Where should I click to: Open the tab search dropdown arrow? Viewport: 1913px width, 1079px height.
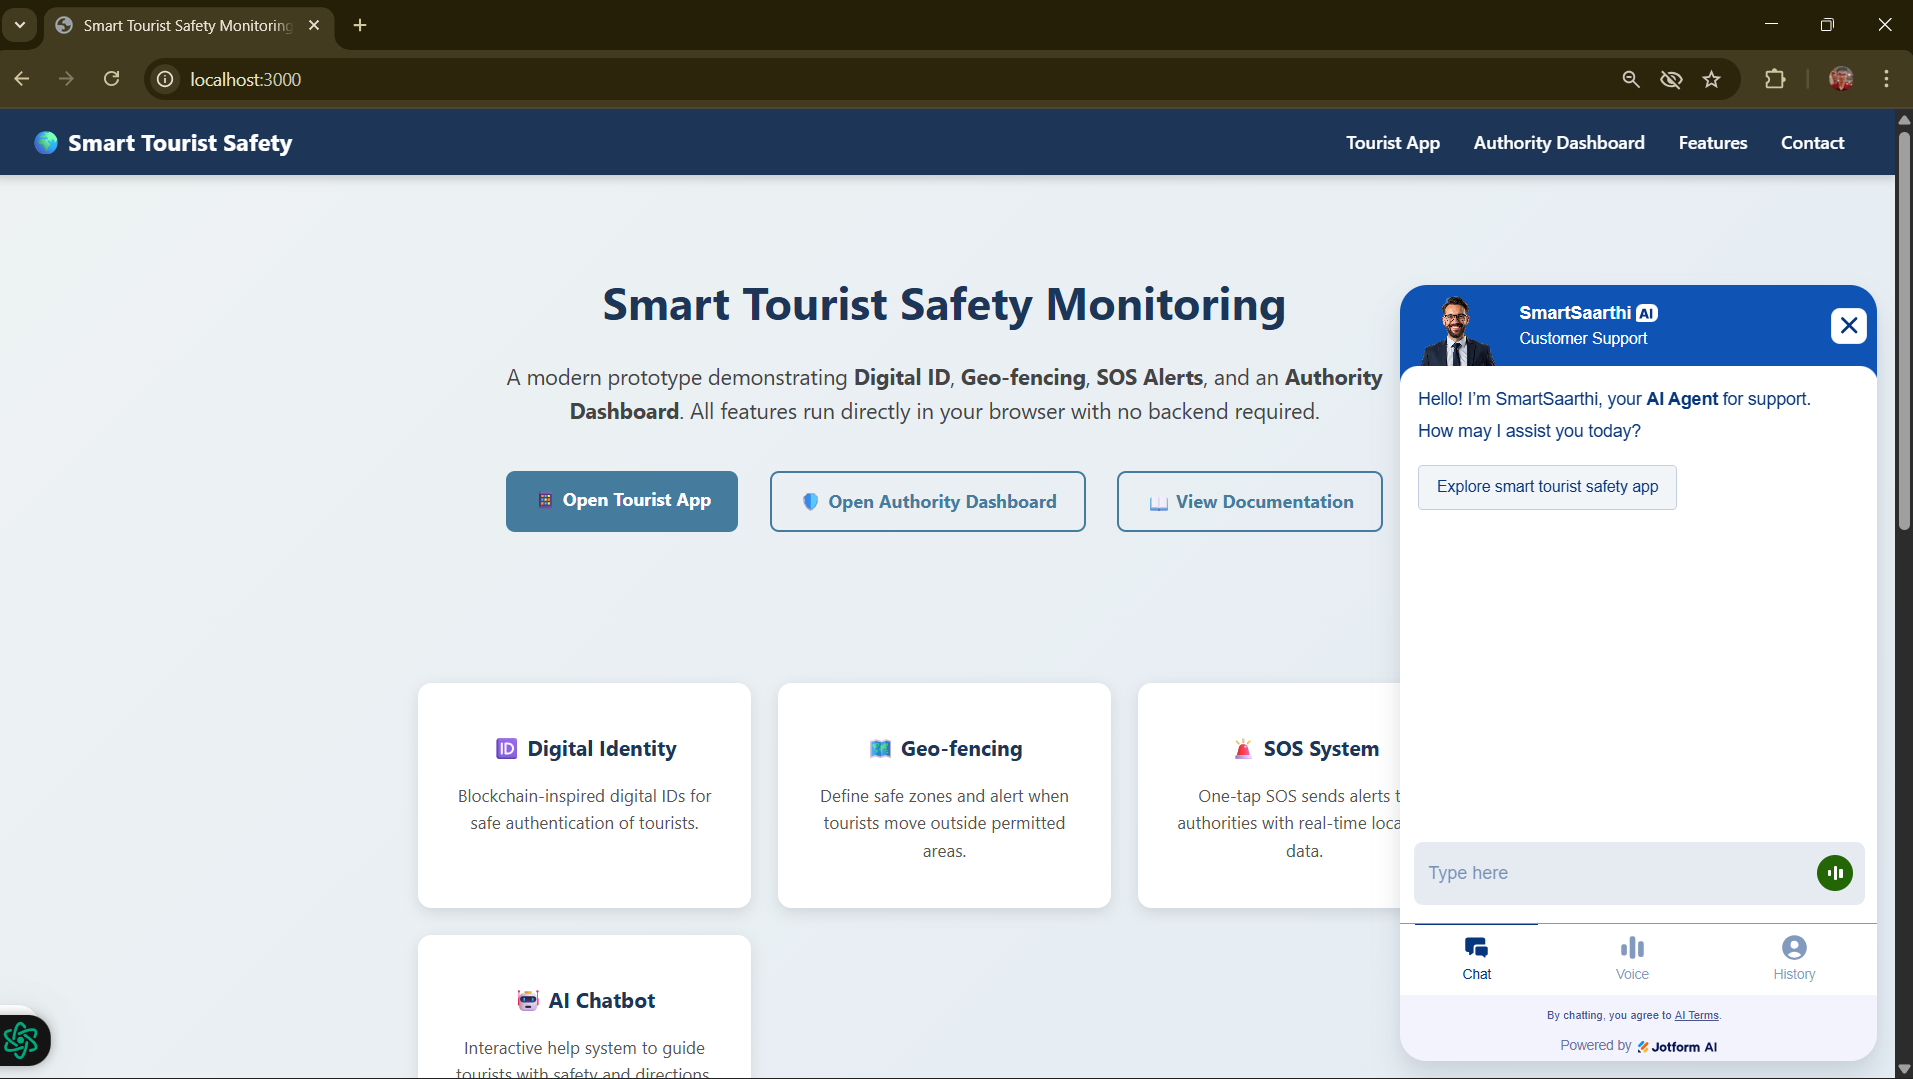(x=20, y=25)
